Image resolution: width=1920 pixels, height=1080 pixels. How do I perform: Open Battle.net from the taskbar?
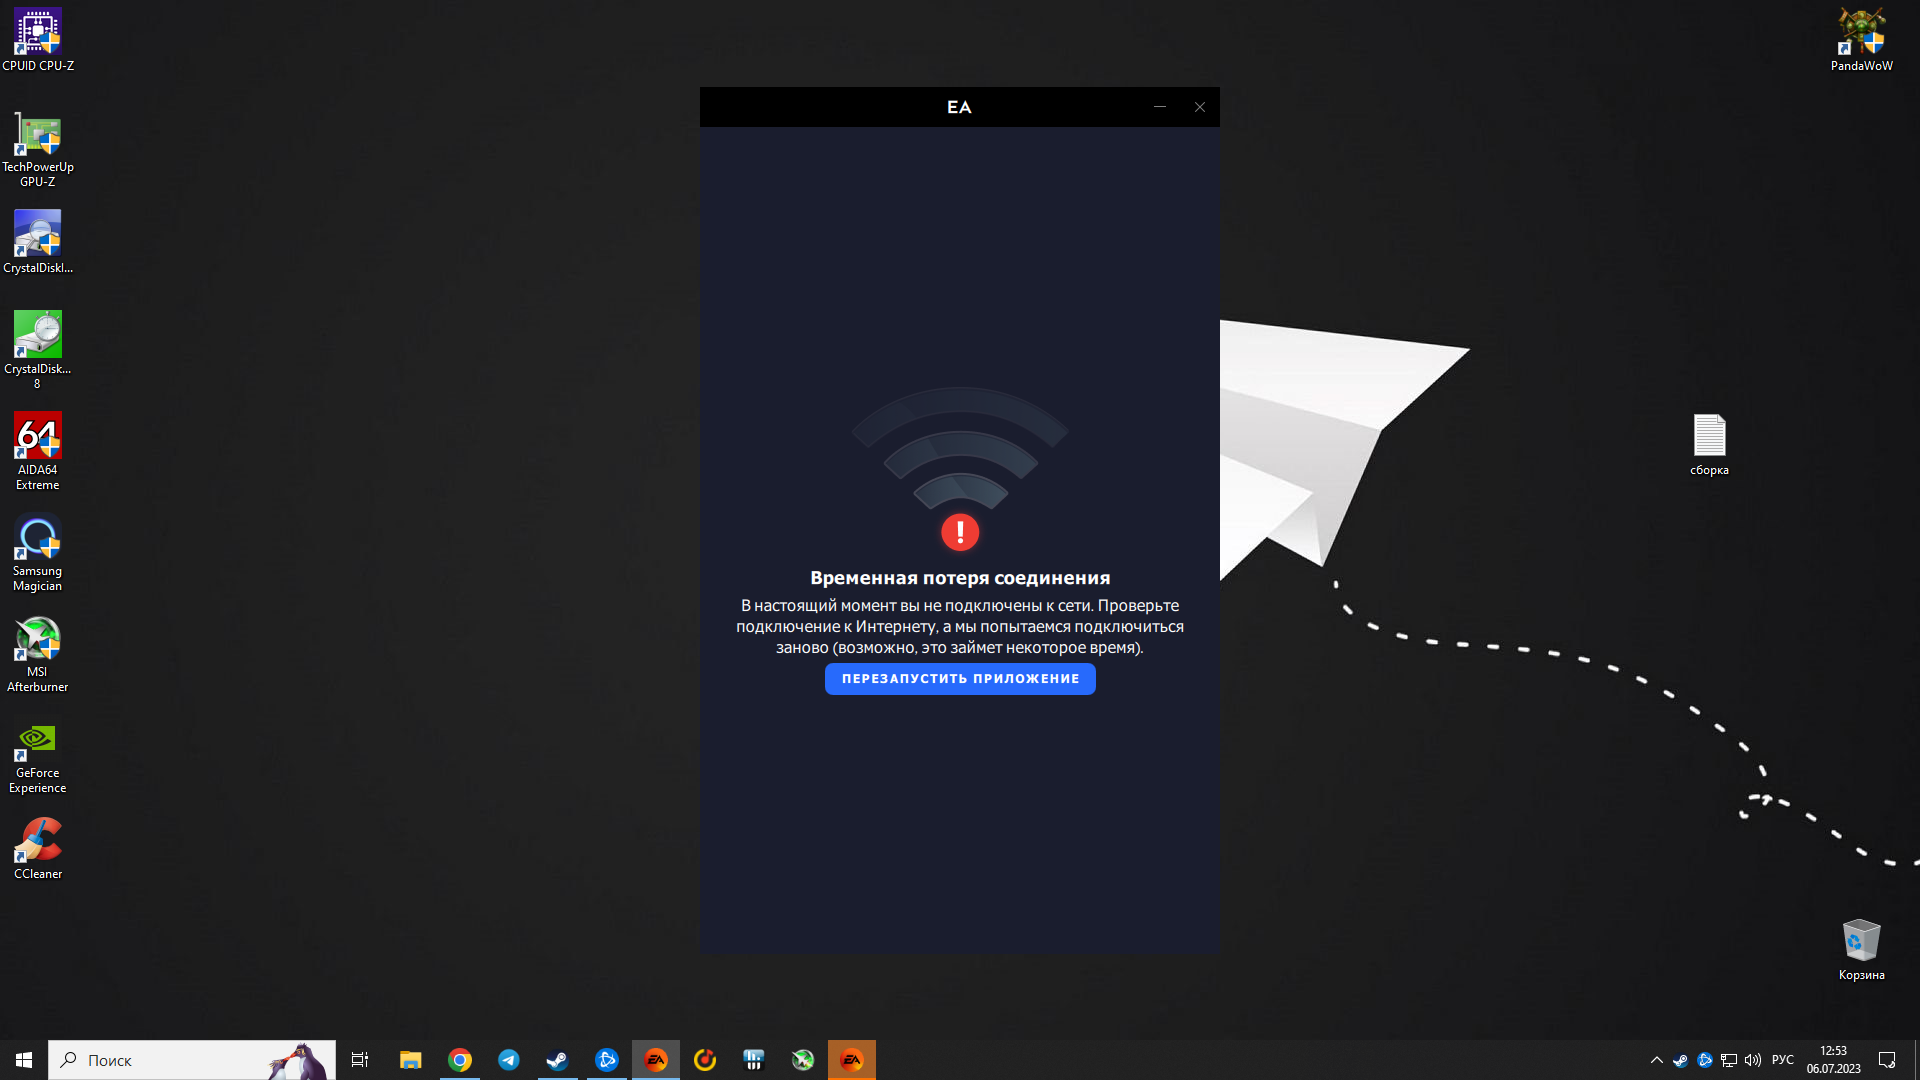click(x=607, y=1060)
